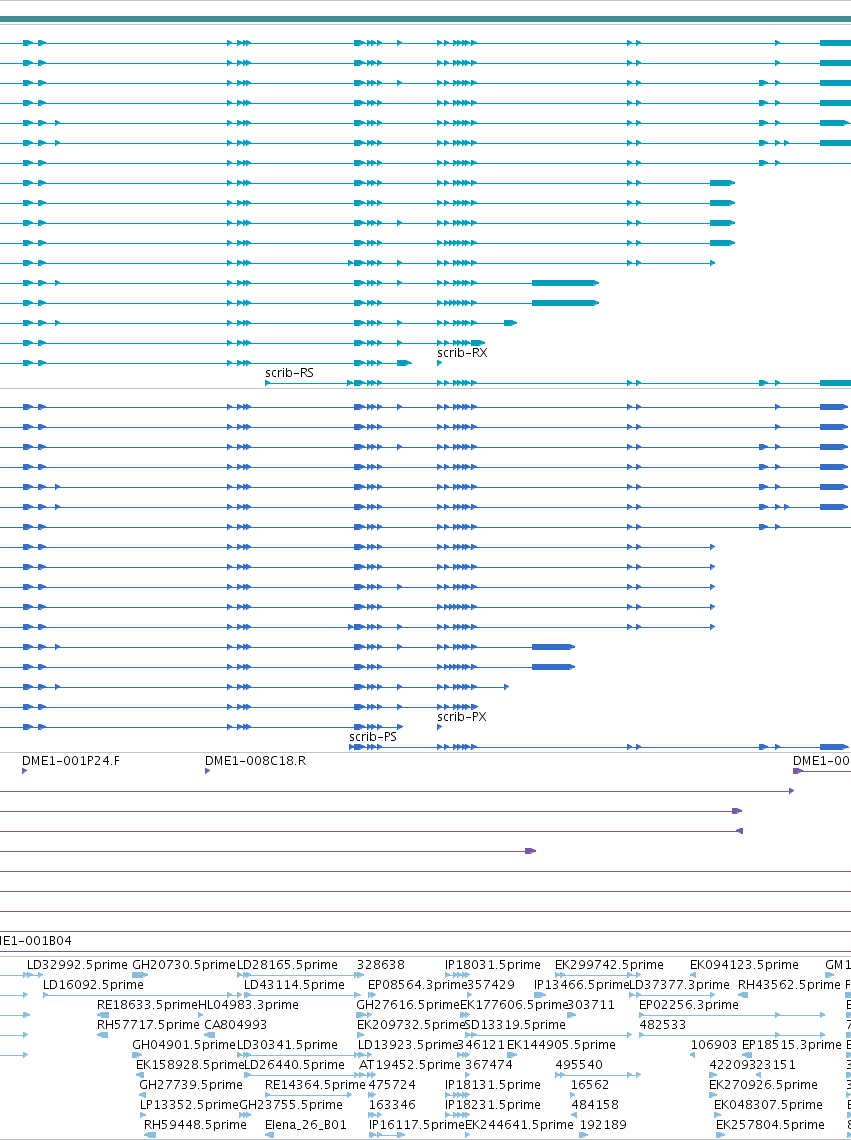Click the 163346 feature label
Screen dimensions: 851x1140
coord(392,1104)
